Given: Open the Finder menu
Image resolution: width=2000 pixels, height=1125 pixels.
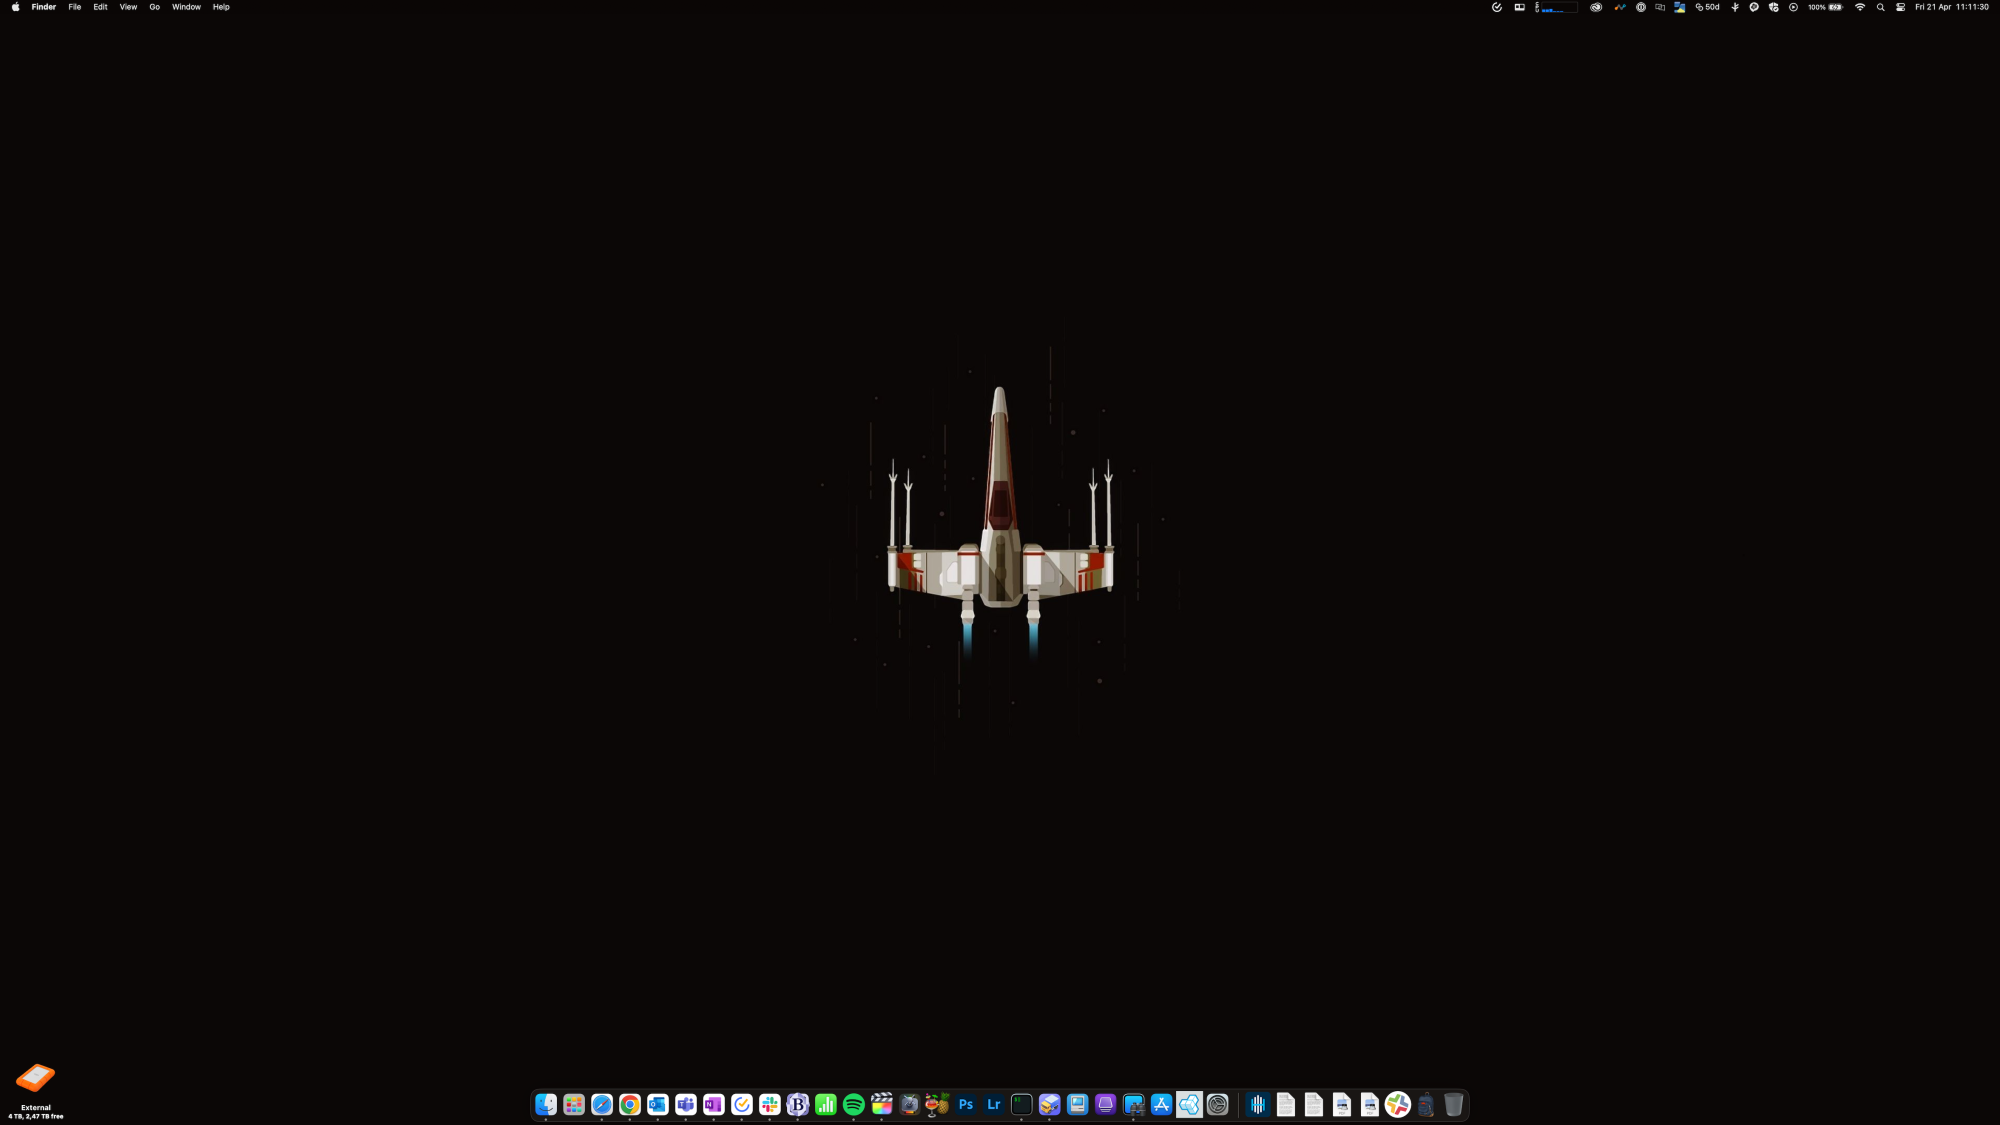Looking at the screenshot, I should point(44,7).
